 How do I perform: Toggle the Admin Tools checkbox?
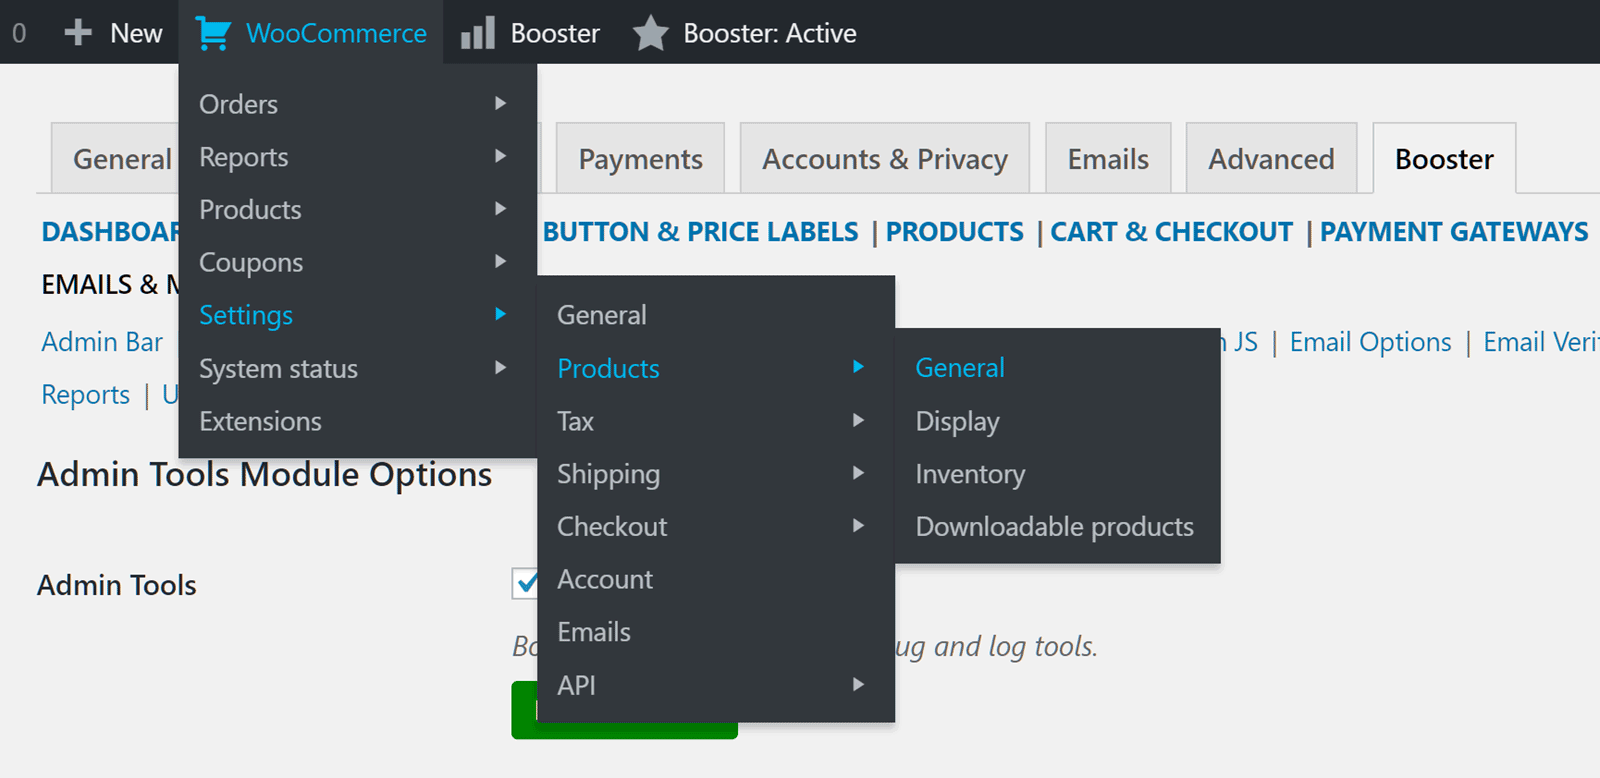coord(525,583)
